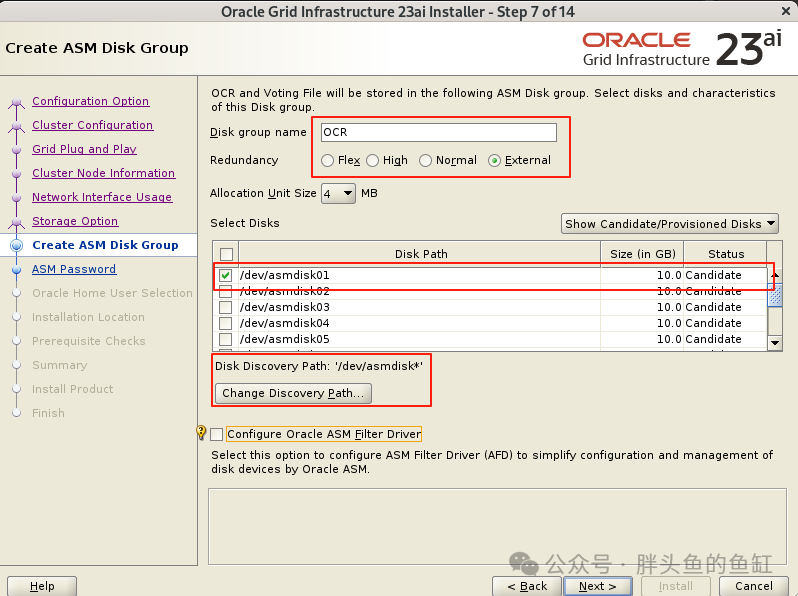Select Flex redundancy option
The image size is (798, 596).
(x=327, y=160)
